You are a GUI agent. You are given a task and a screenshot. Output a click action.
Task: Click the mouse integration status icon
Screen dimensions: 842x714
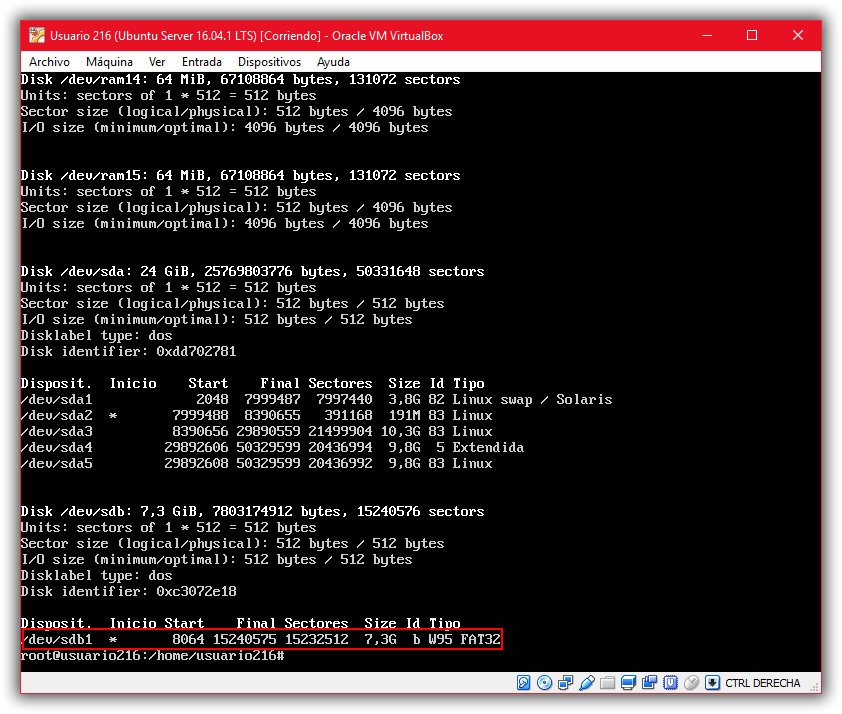pyautogui.click(x=691, y=683)
